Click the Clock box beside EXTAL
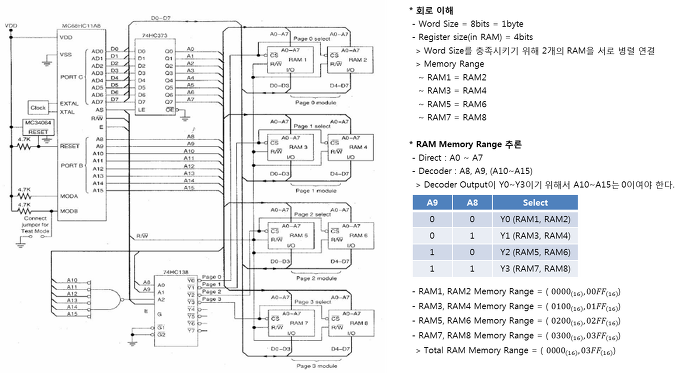This screenshot has height=373, width=683. pos(38,107)
